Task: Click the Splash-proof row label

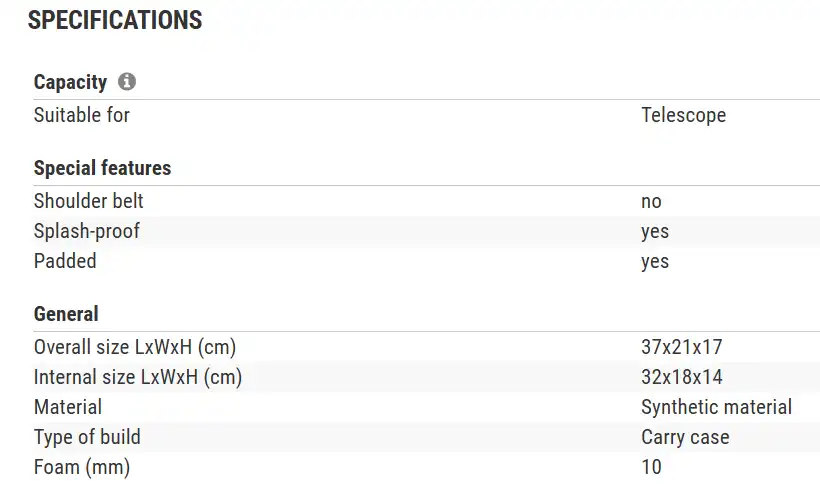Action: pyautogui.click(x=87, y=231)
